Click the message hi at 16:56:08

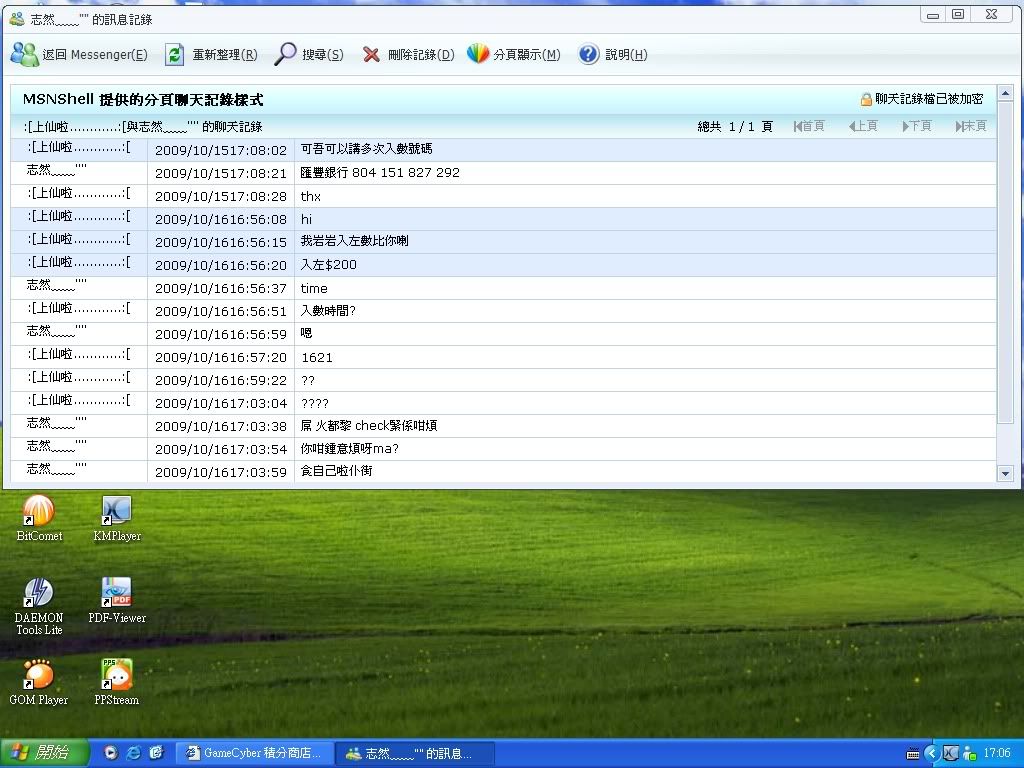click(306, 219)
